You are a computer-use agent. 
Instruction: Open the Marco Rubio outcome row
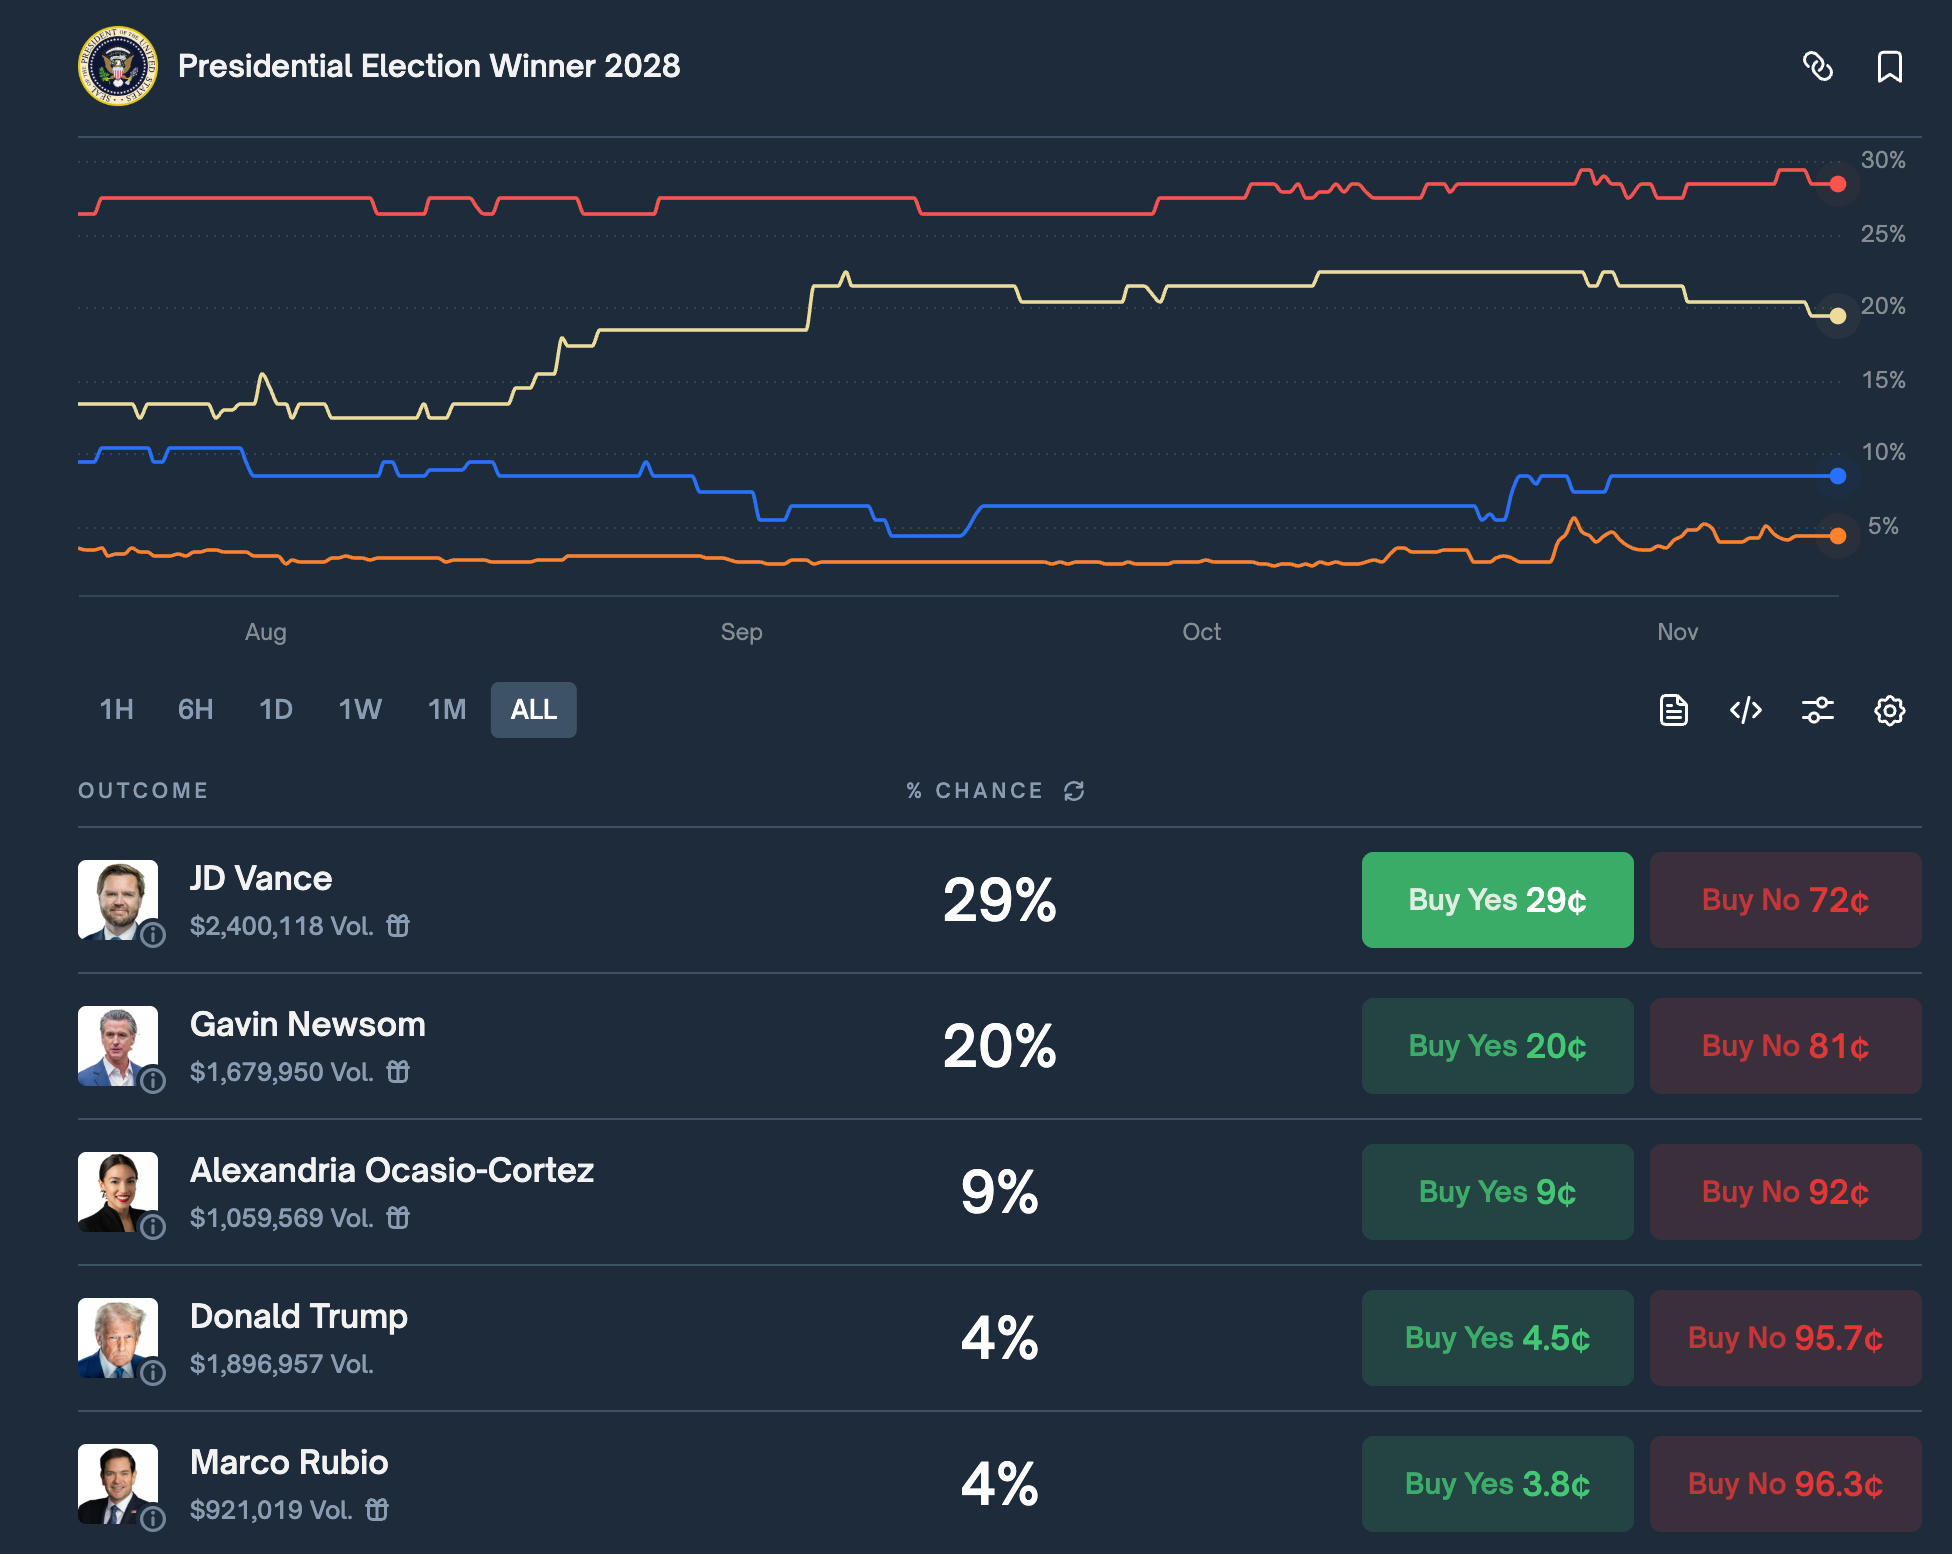289,1463
